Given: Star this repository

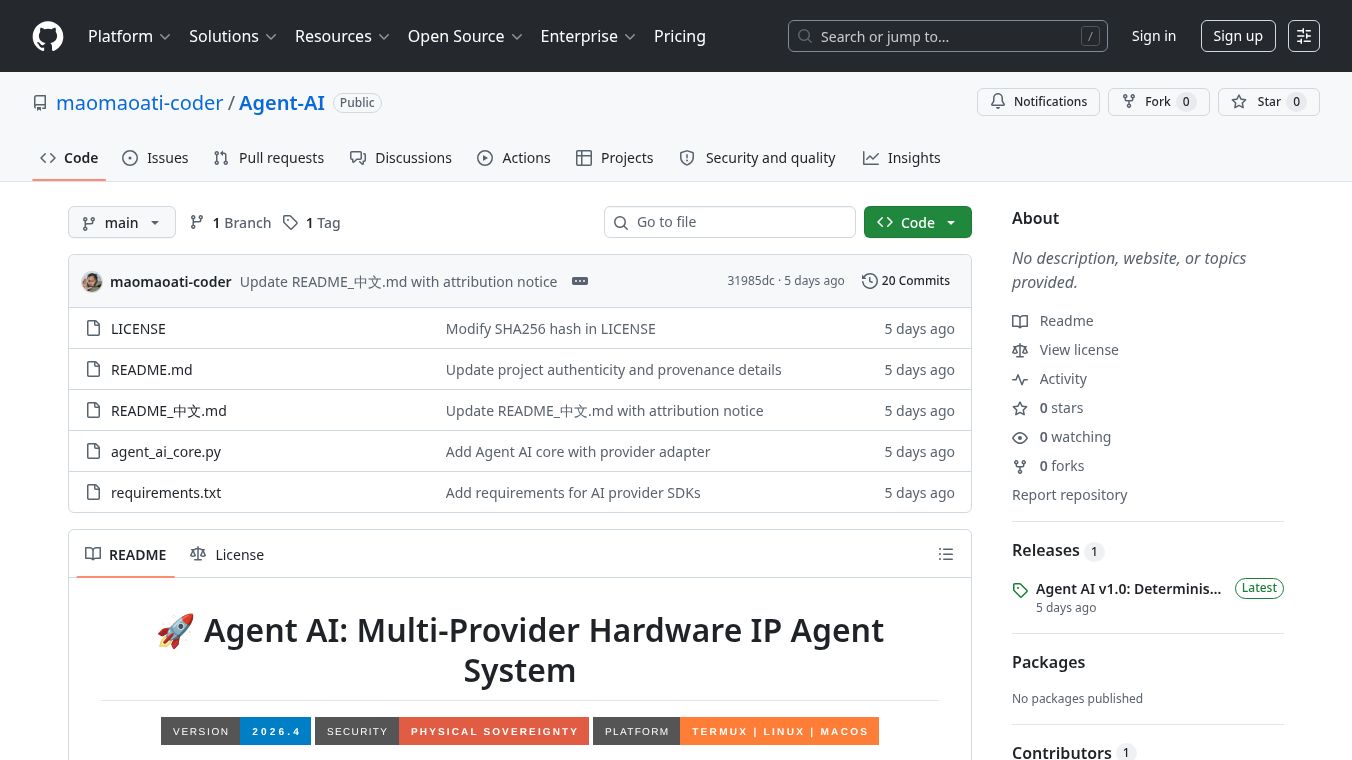Looking at the screenshot, I should 1269,102.
